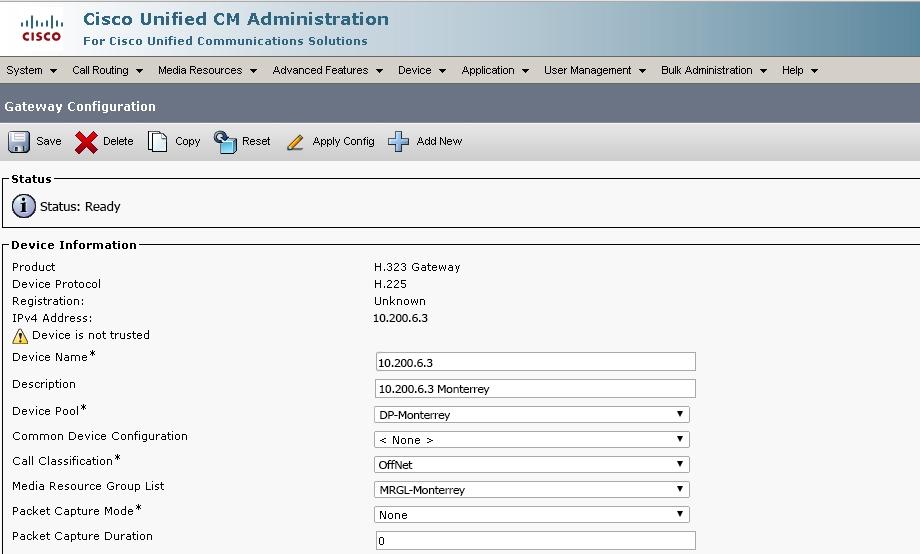Open the System menu
The width and height of the screenshot is (920, 554).
pyautogui.click(x=31, y=70)
